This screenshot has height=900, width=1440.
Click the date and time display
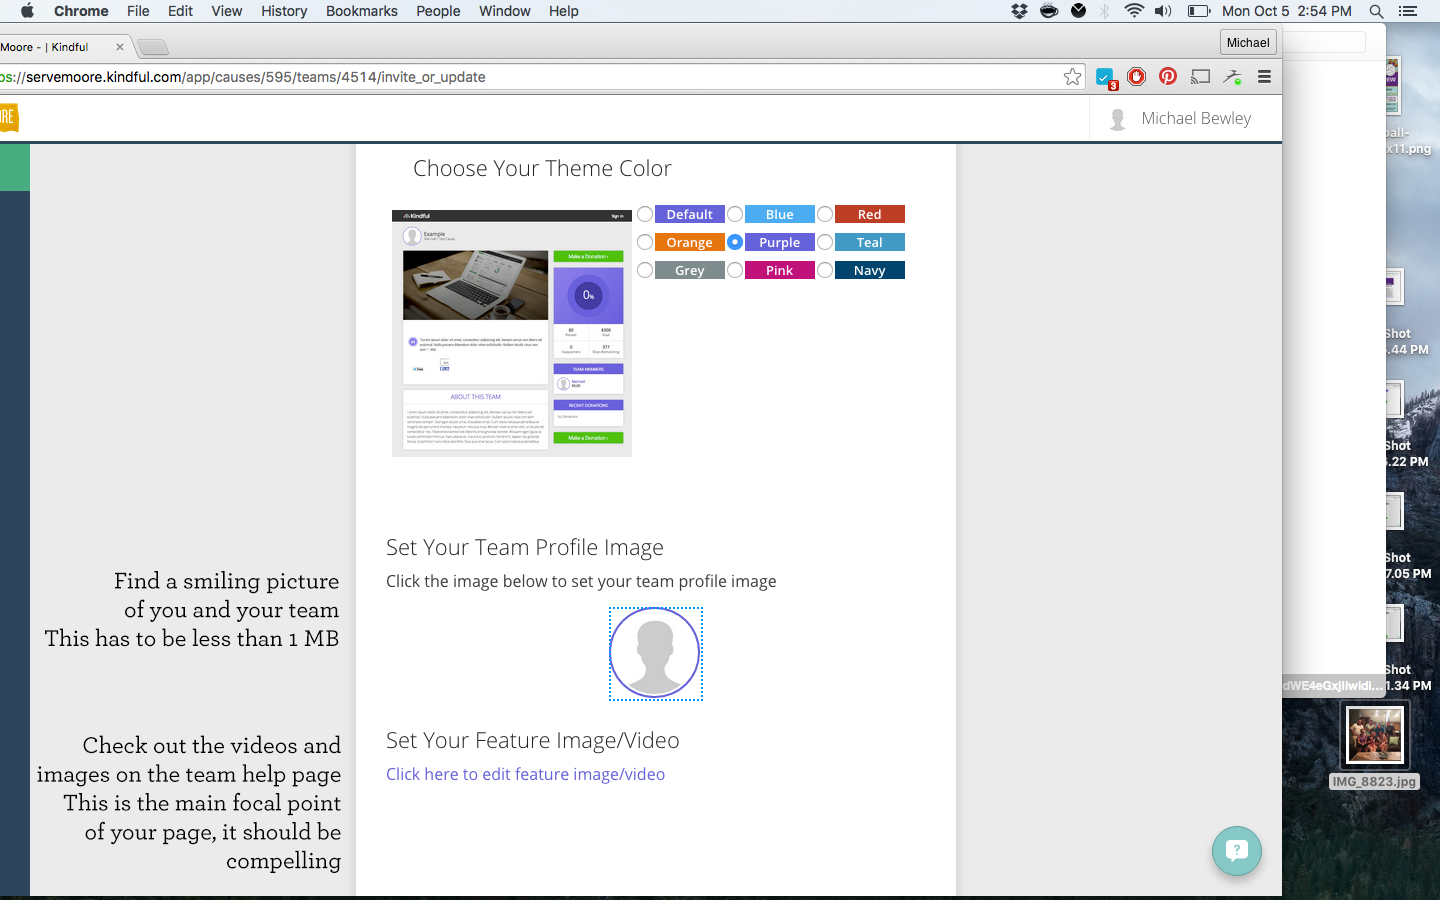tap(1287, 11)
